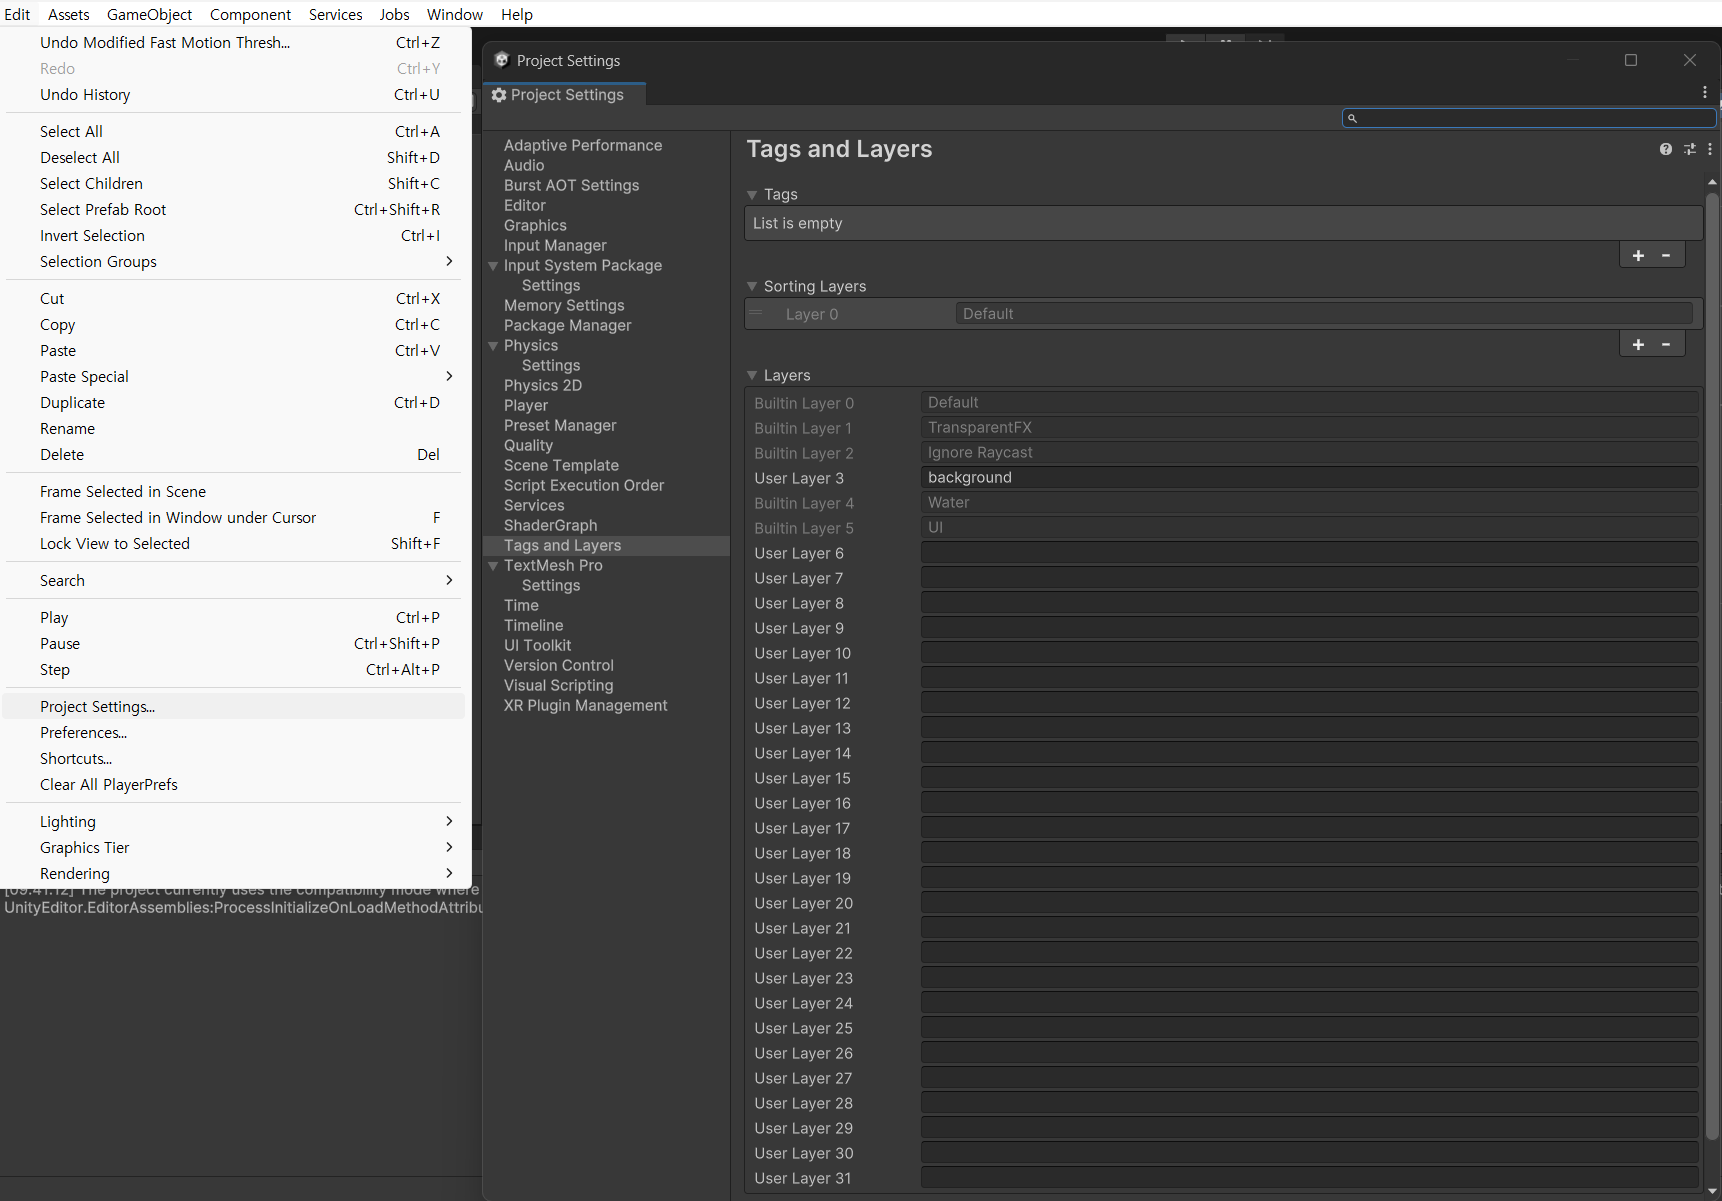1722x1201 pixels.
Task: Select XR Plugin Management category
Action: point(585,706)
